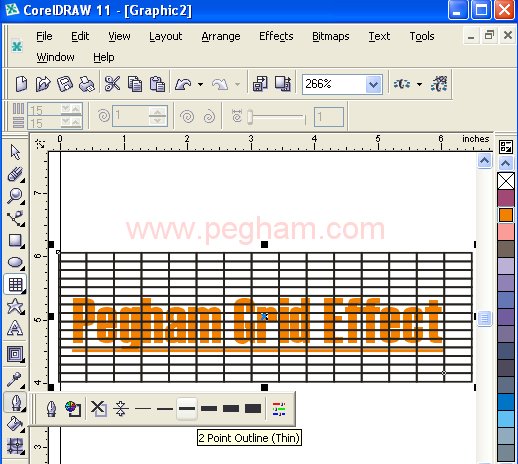Click the Redo arrow icon
Viewport: 518px width, 464px height.
click(x=220, y=84)
